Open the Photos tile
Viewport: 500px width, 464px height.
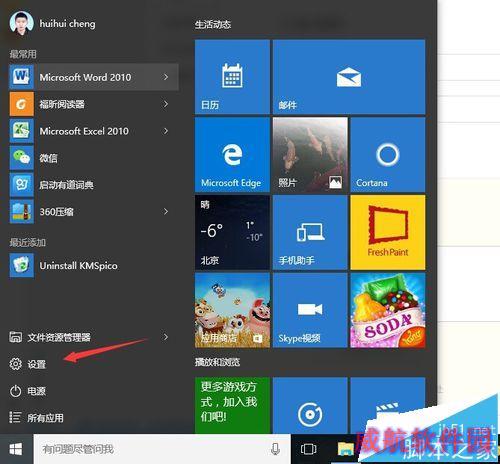[x=310, y=155]
